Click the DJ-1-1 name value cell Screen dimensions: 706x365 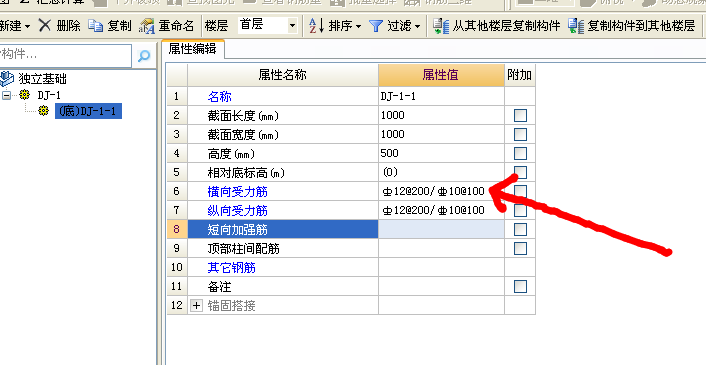[x=441, y=96]
